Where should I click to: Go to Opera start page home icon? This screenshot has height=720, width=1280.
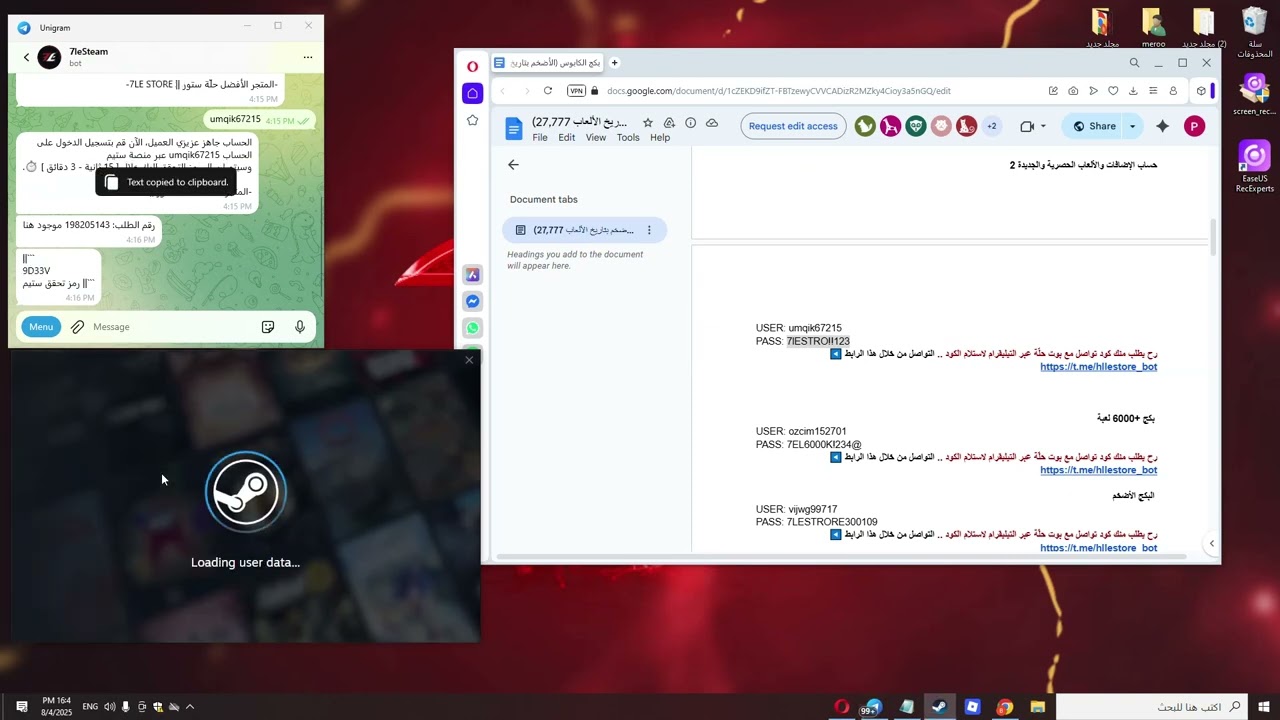[473, 93]
